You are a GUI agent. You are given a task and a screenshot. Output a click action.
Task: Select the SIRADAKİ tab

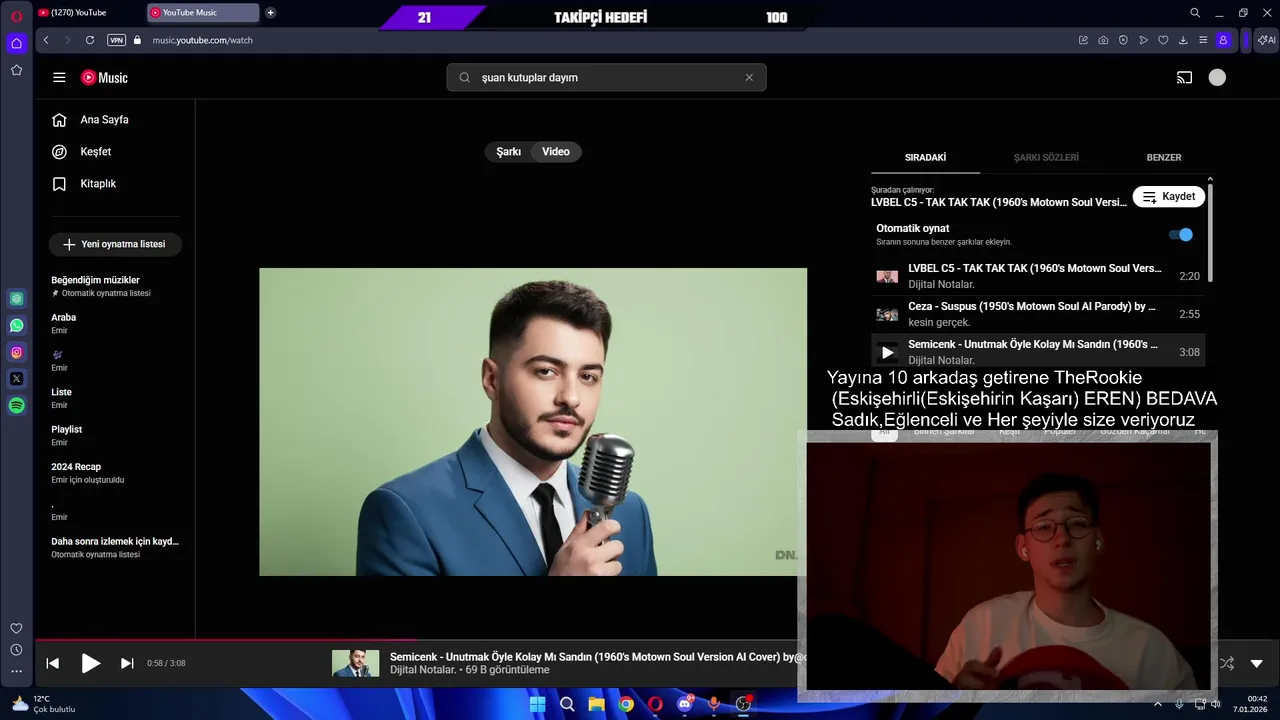(925, 157)
